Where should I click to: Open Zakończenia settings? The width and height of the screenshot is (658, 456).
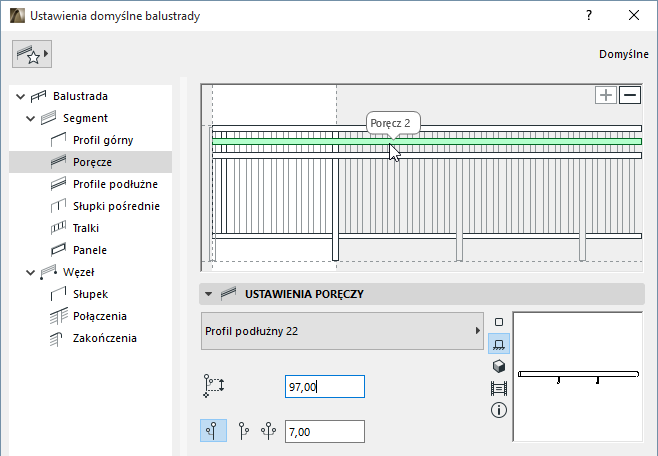coord(104,338)
